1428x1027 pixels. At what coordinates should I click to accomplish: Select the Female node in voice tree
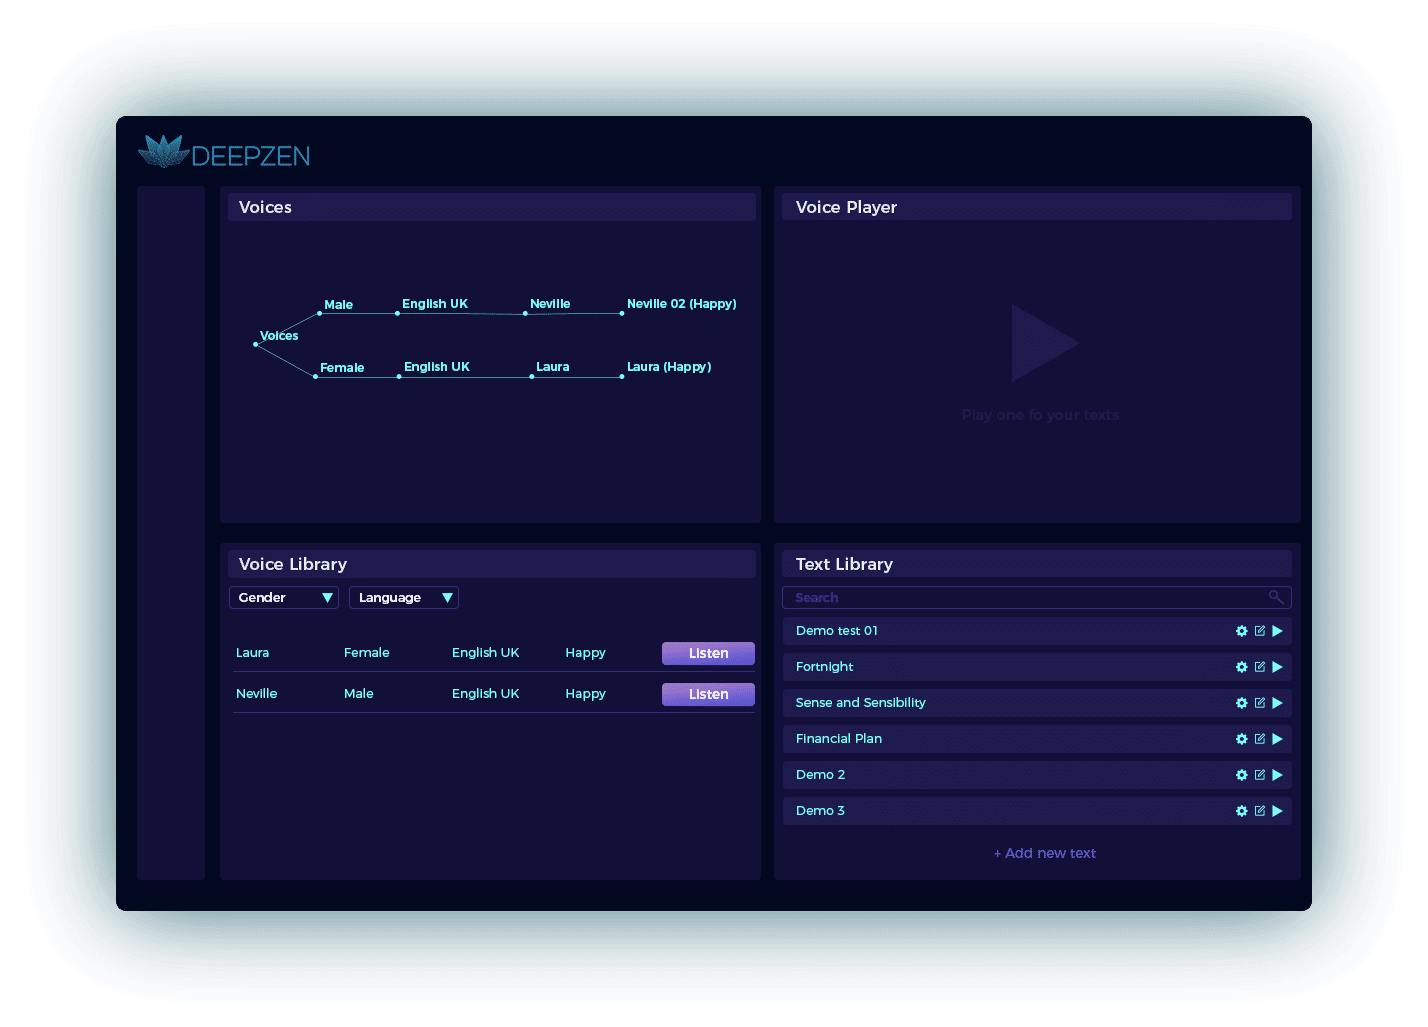pos(342,368)
